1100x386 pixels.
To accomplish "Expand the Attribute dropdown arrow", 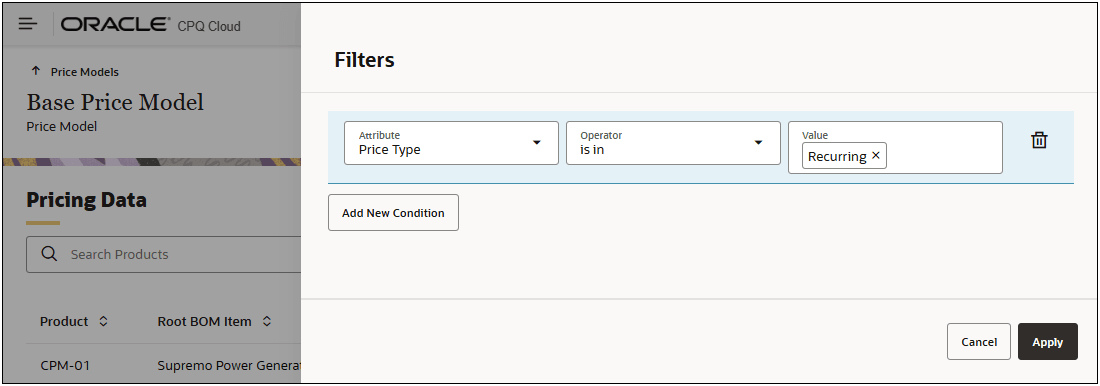I will point(537,142).
